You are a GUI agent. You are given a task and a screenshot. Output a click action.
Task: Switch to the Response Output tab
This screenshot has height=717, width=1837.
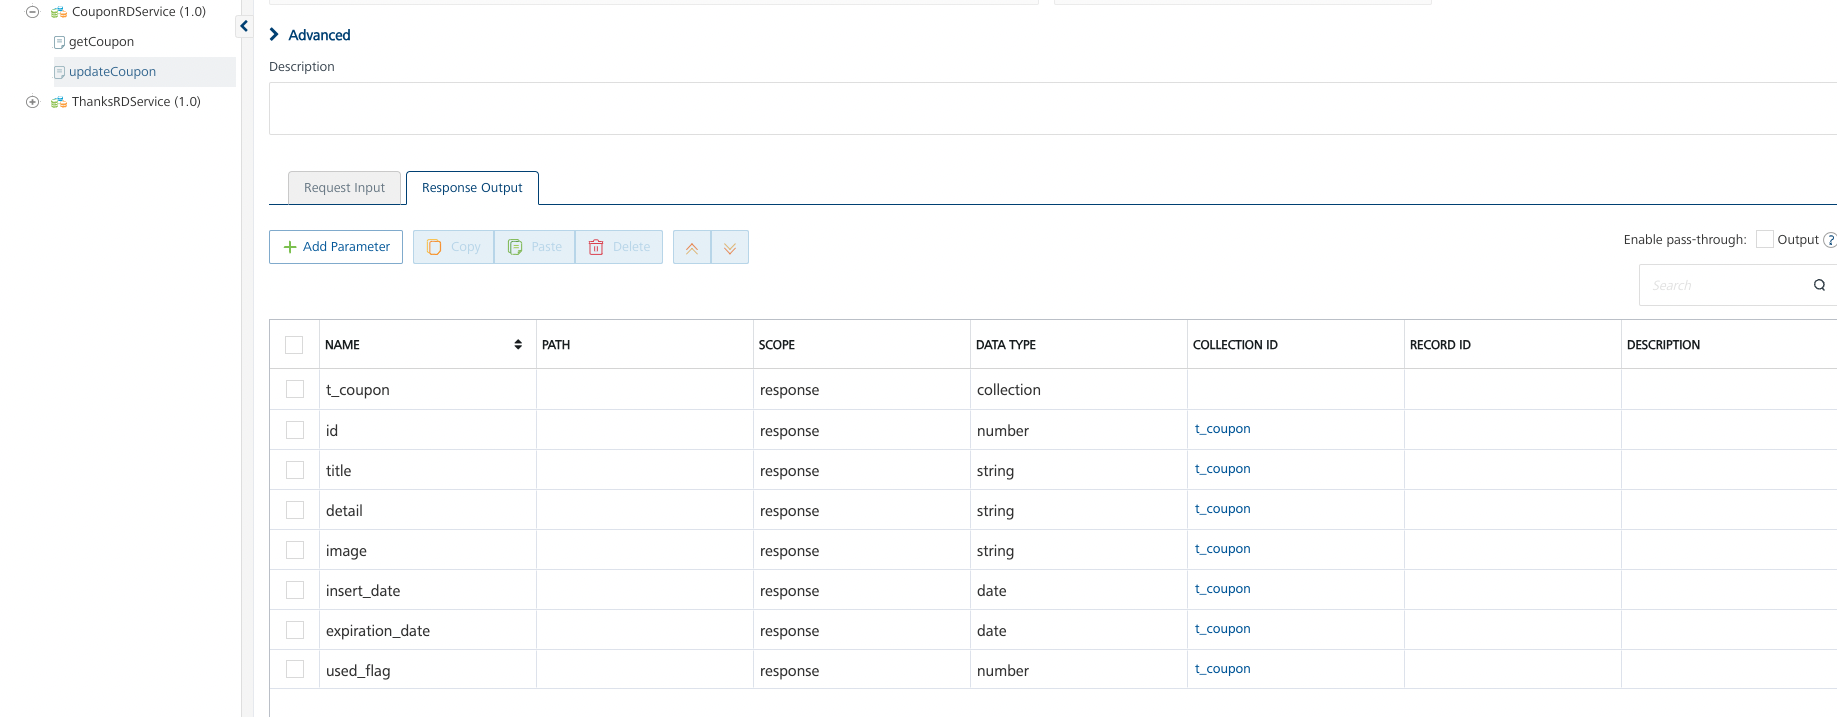pos(472,188)
